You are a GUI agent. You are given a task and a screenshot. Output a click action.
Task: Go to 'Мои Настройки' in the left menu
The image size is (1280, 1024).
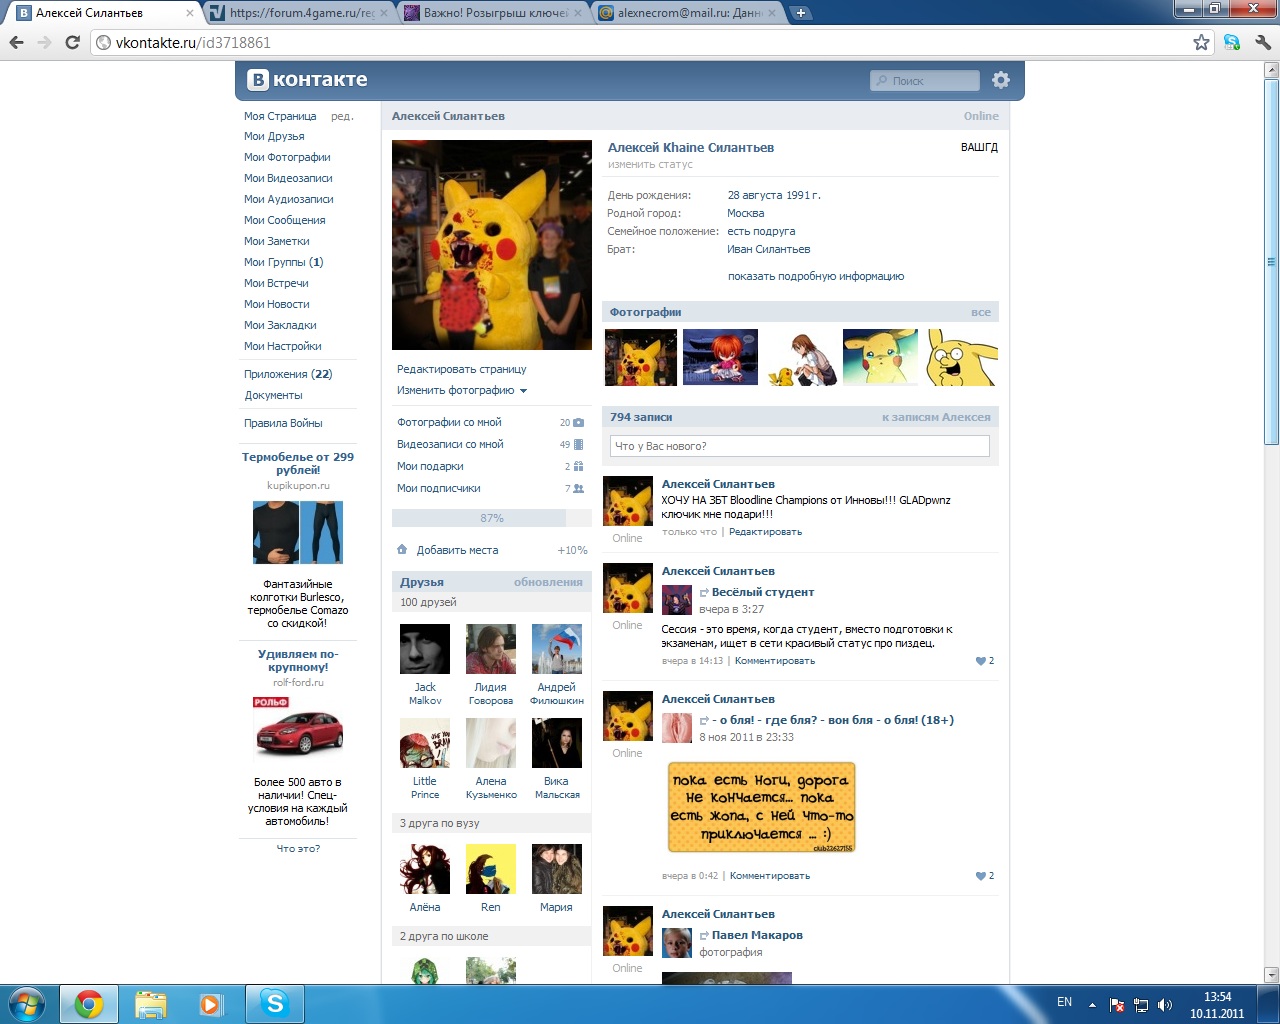[283, 346]
